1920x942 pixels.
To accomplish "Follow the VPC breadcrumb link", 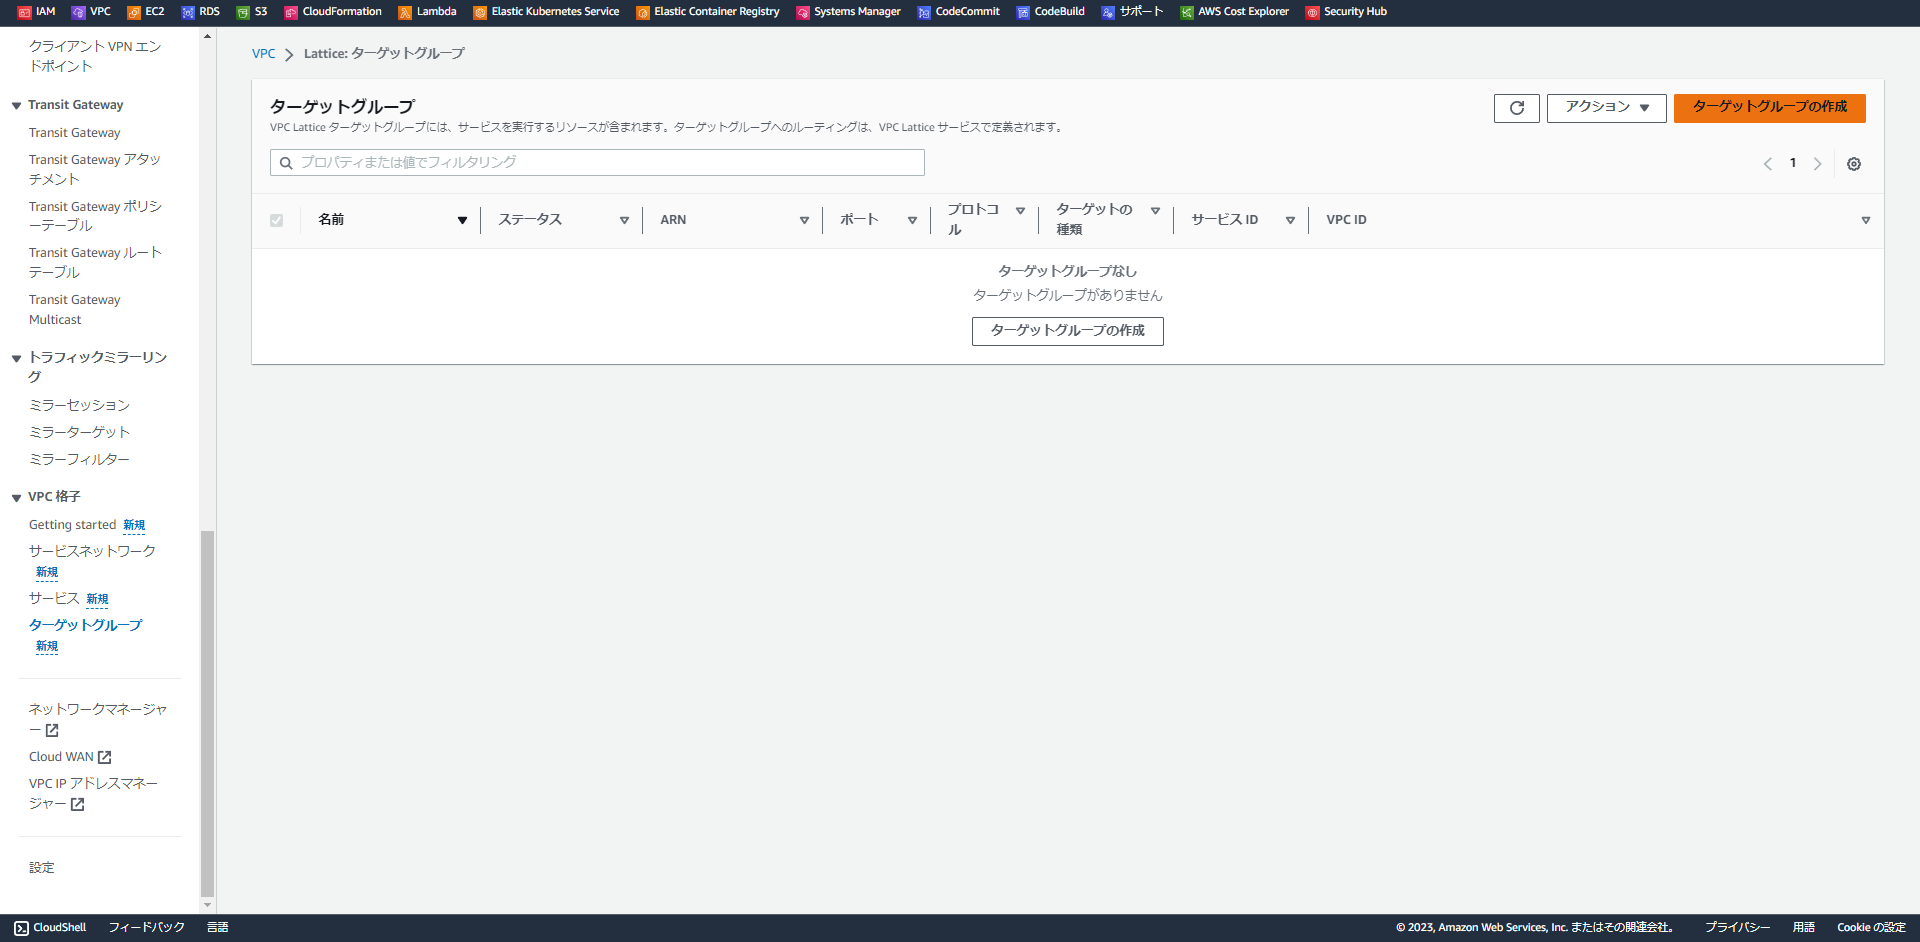I will point(263,53).
